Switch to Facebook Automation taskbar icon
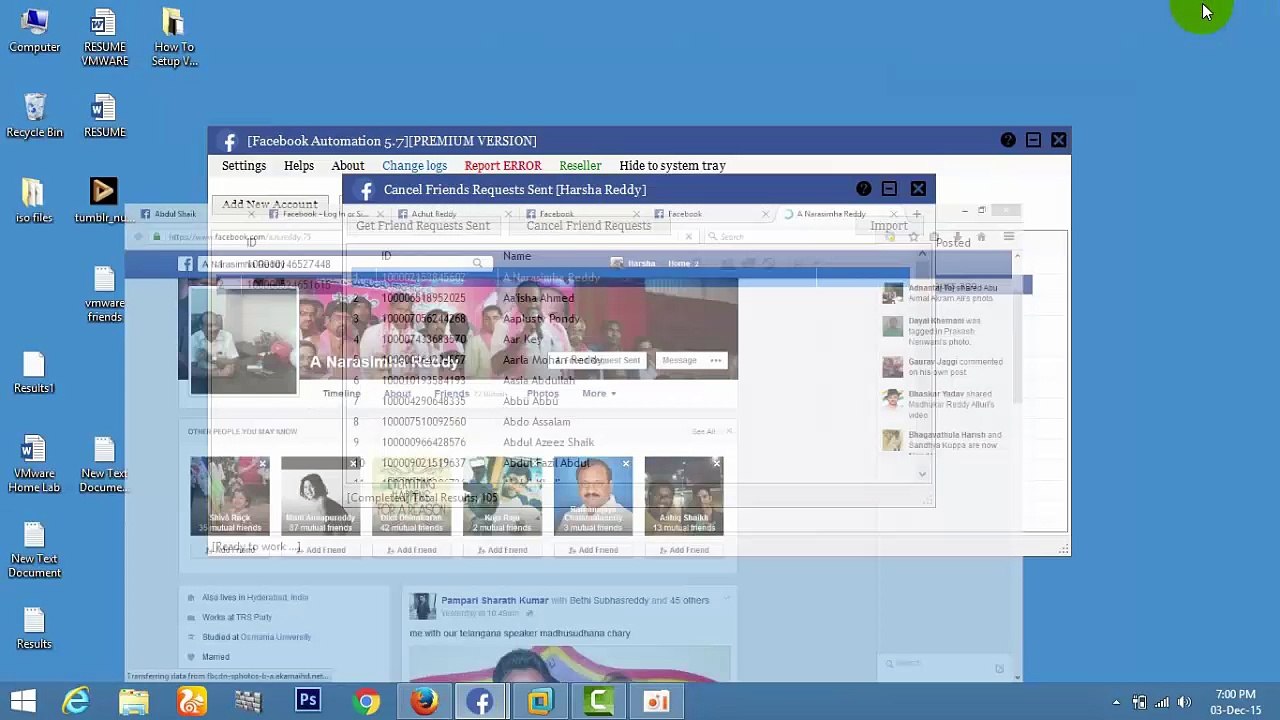This screenshot has width=1280, height=720. [x=481, y=701]
